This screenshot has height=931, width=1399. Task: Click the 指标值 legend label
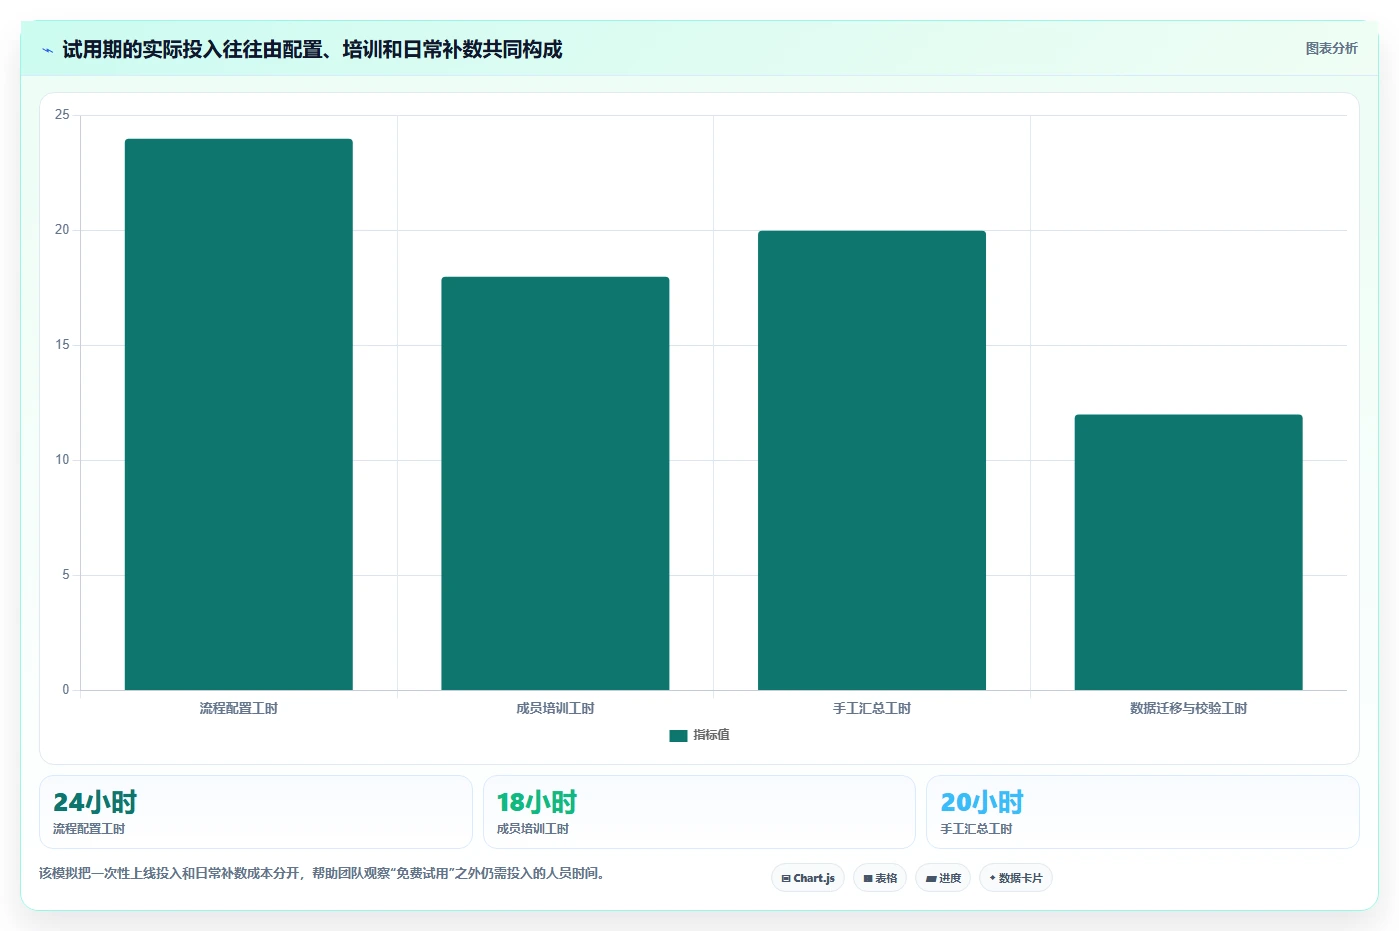coord(711,735)
